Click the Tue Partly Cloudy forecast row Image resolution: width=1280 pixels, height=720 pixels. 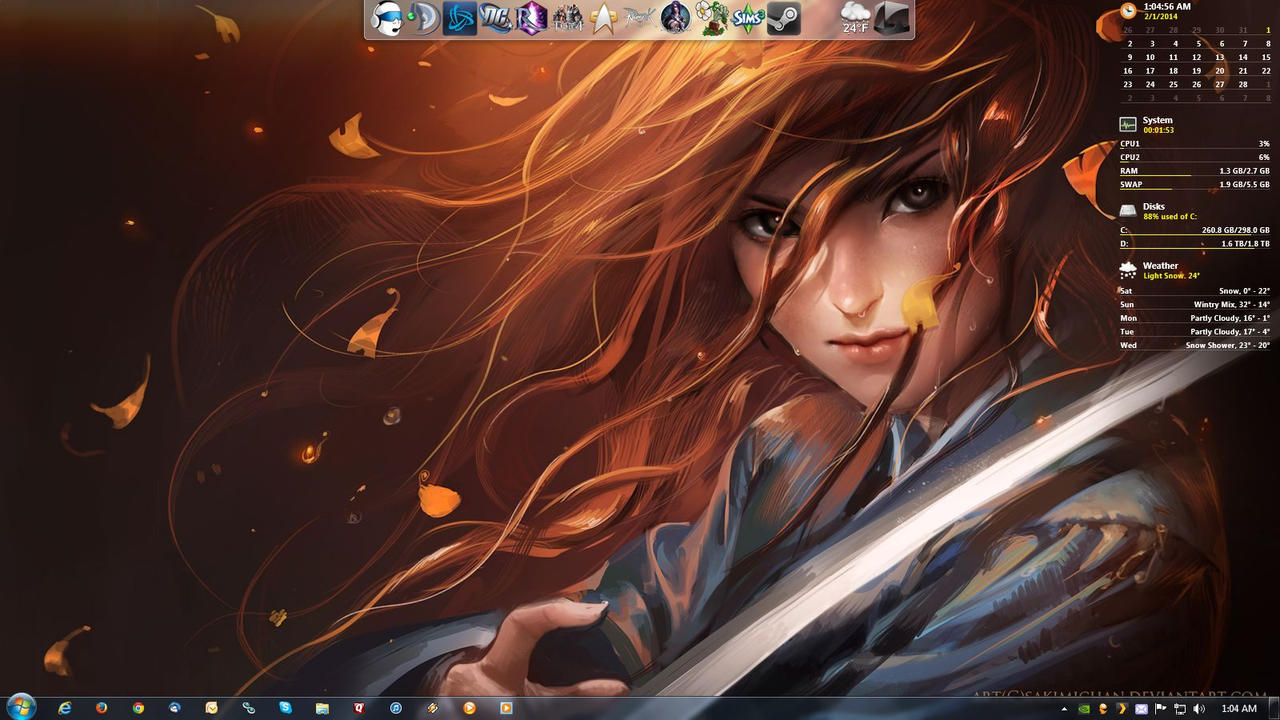[1195, 331]
